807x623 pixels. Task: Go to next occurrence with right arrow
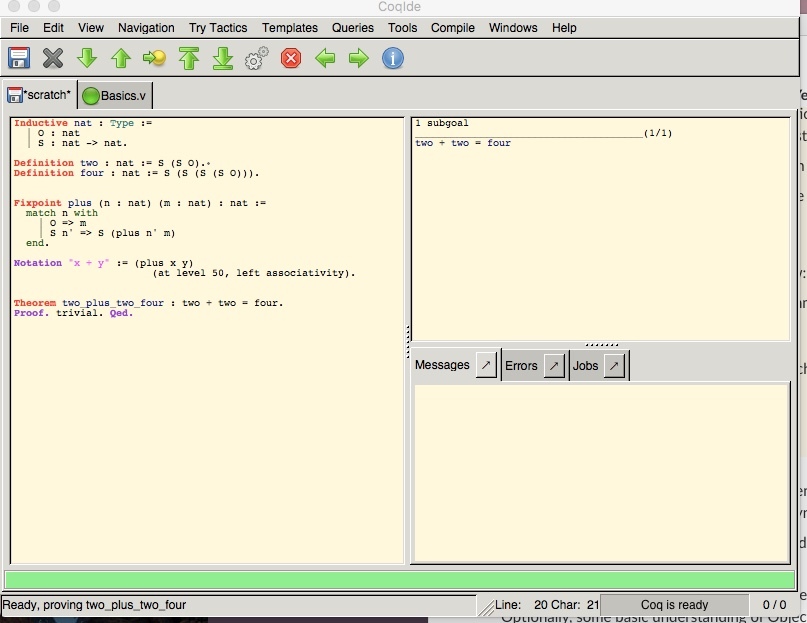pos(359,58)
